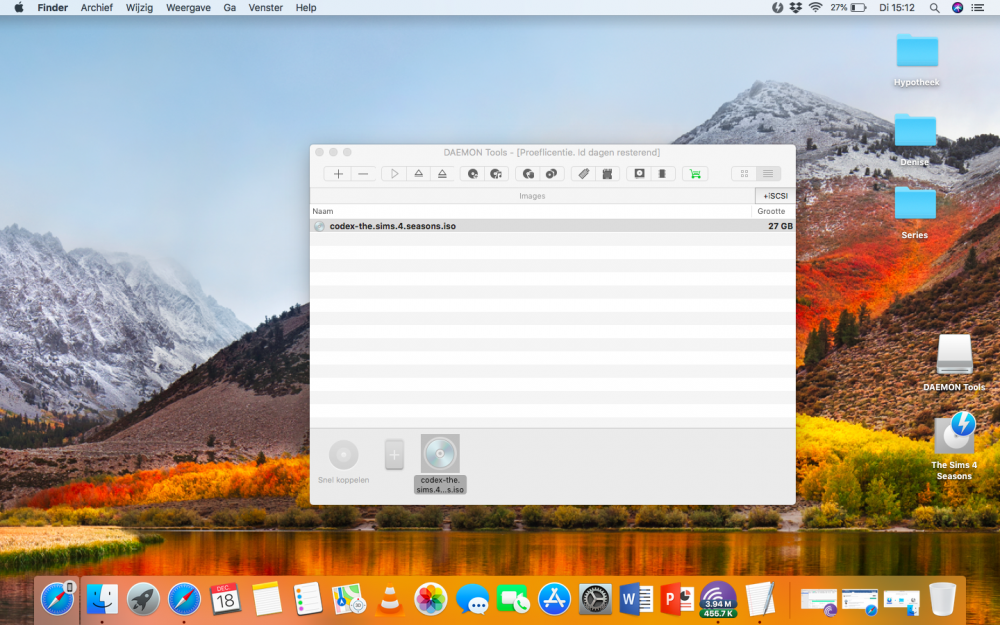Switch to icon grid view
This screenshot has width=1000, height=625.
click(744, 174)
